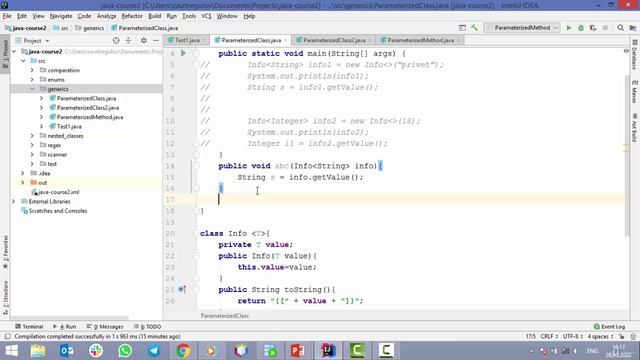The height and width of the screenshot is (360, 640).
Task: Expand the enums package
Action: [x=32, y=80]
